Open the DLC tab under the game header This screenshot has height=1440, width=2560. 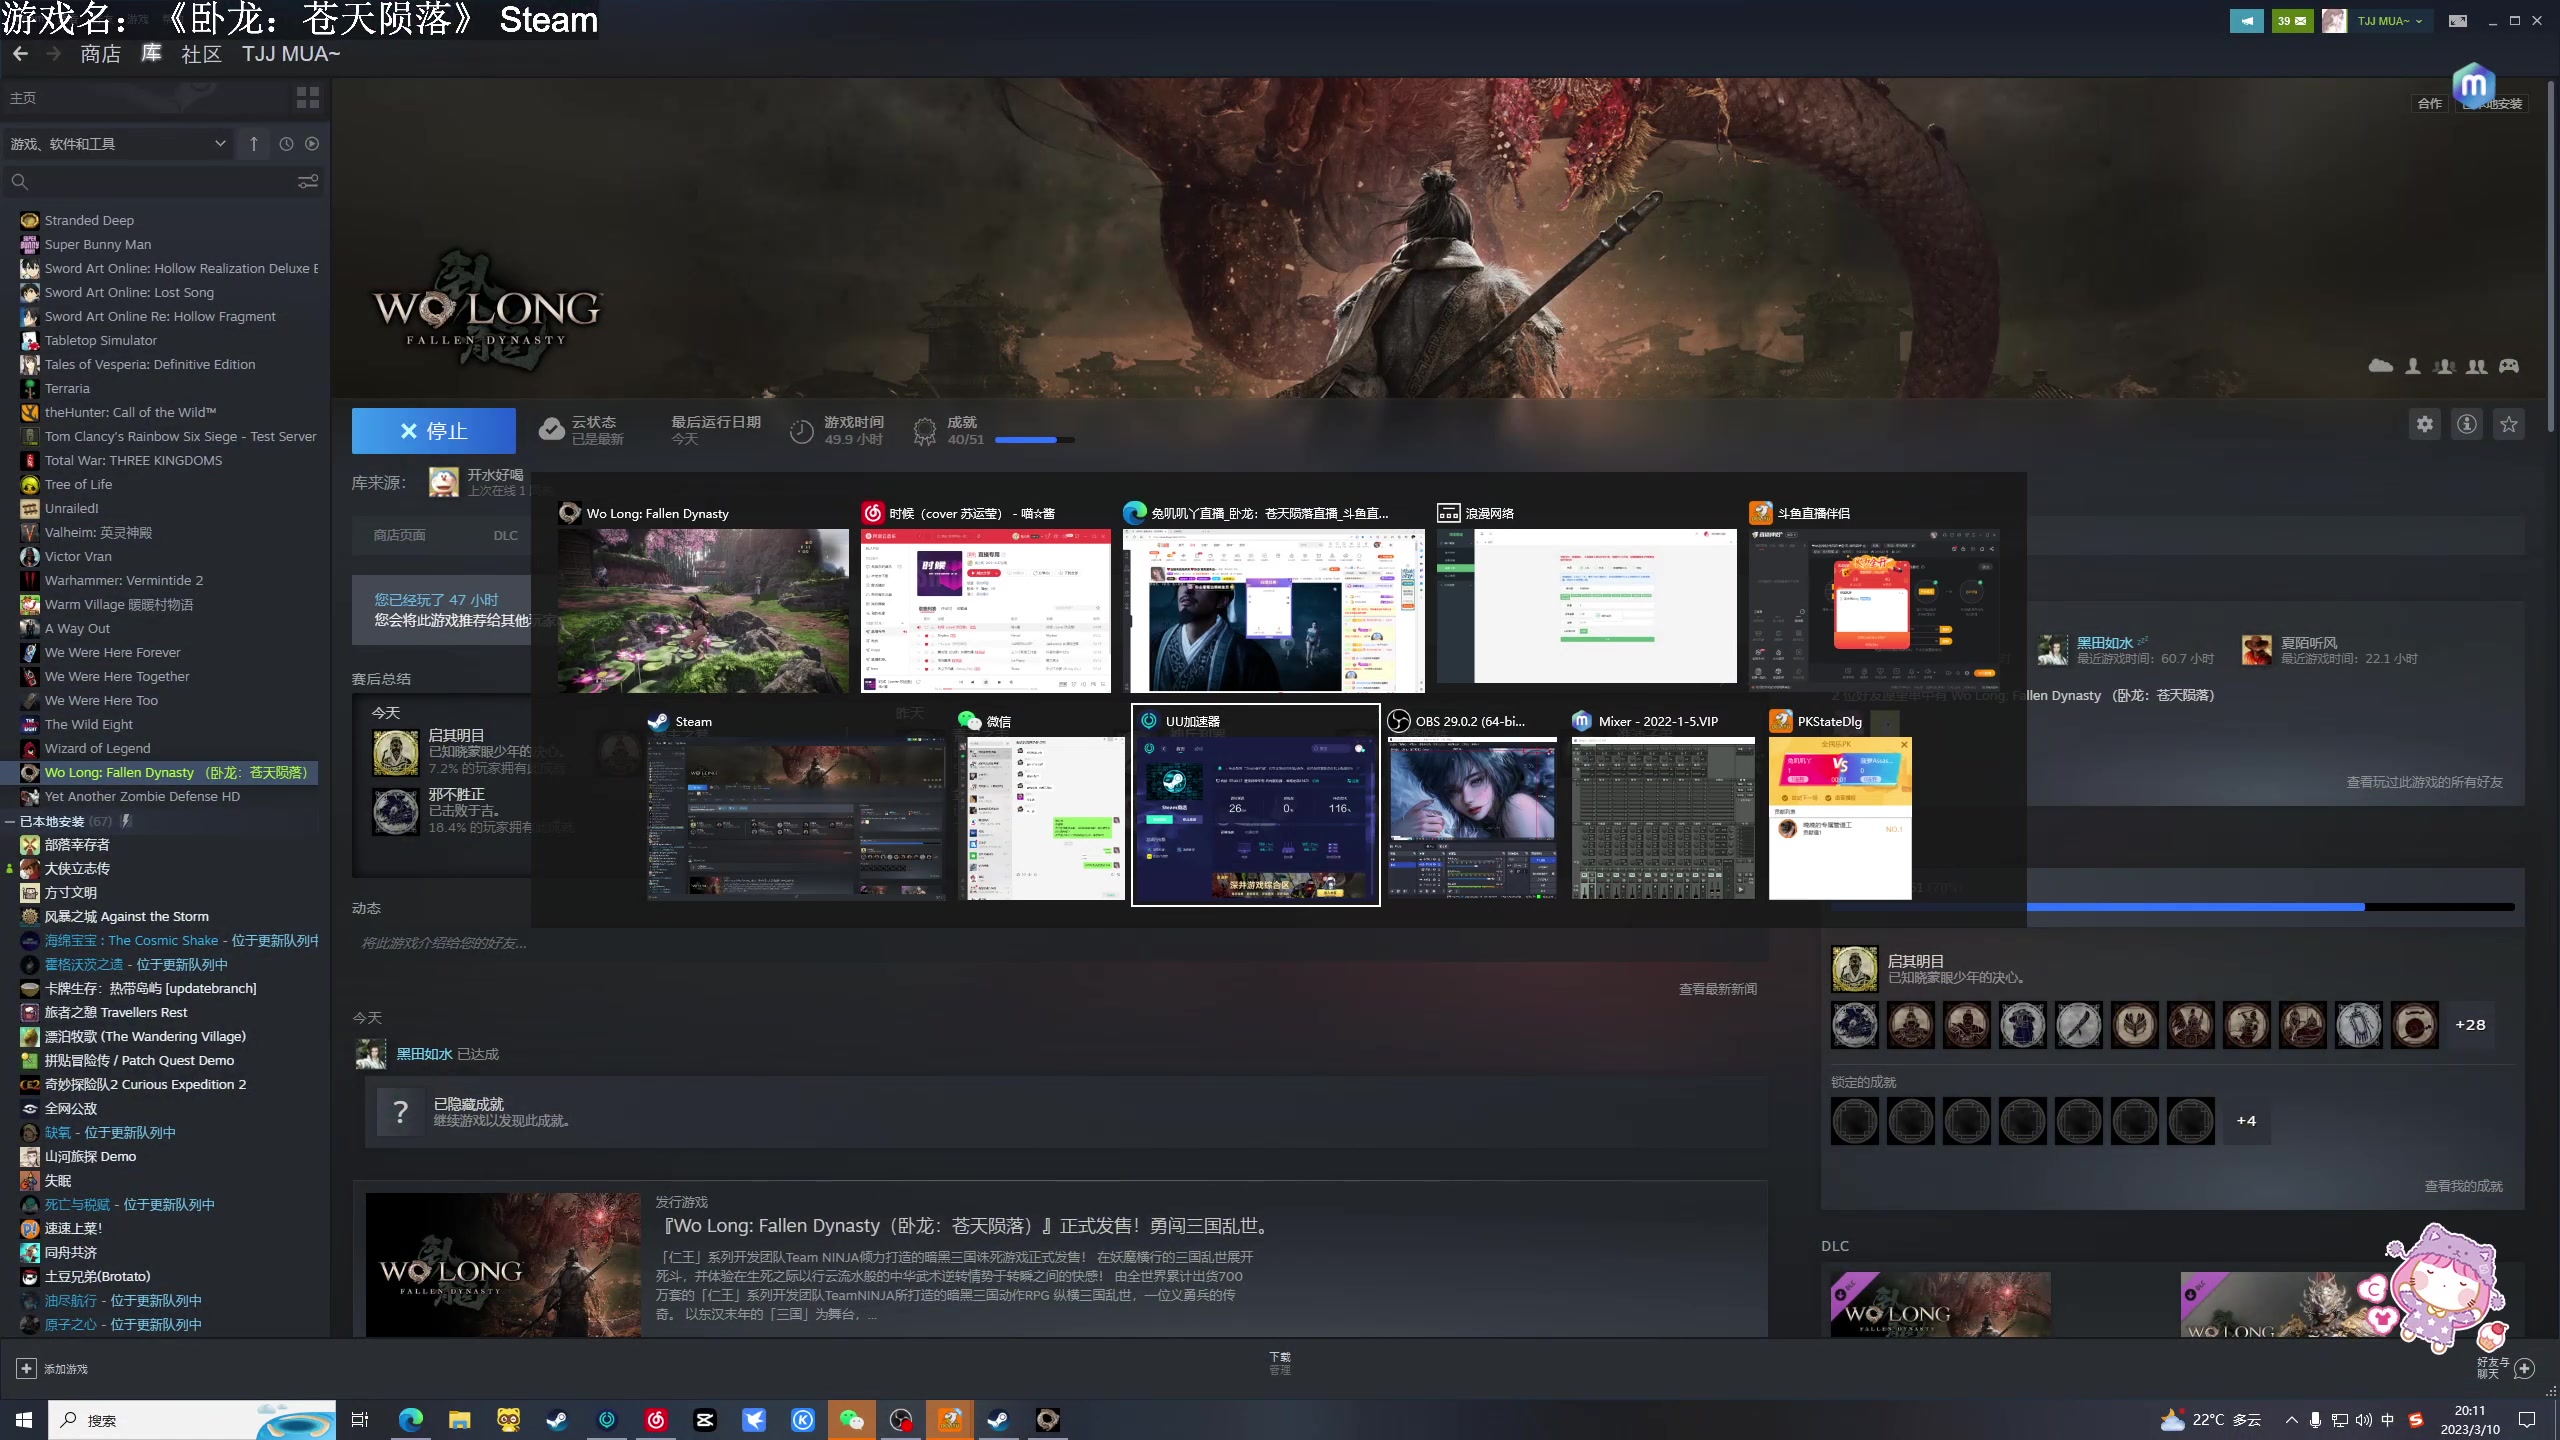click(505, 535)
